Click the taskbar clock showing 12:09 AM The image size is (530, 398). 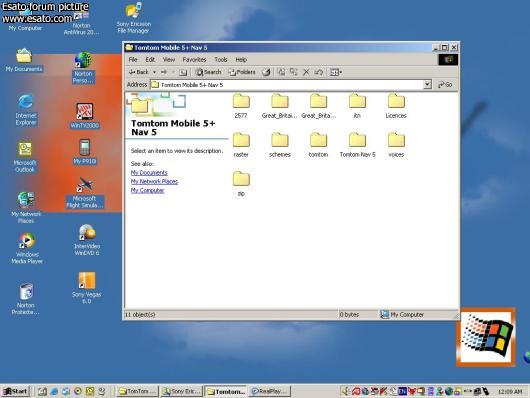point(510,392)
